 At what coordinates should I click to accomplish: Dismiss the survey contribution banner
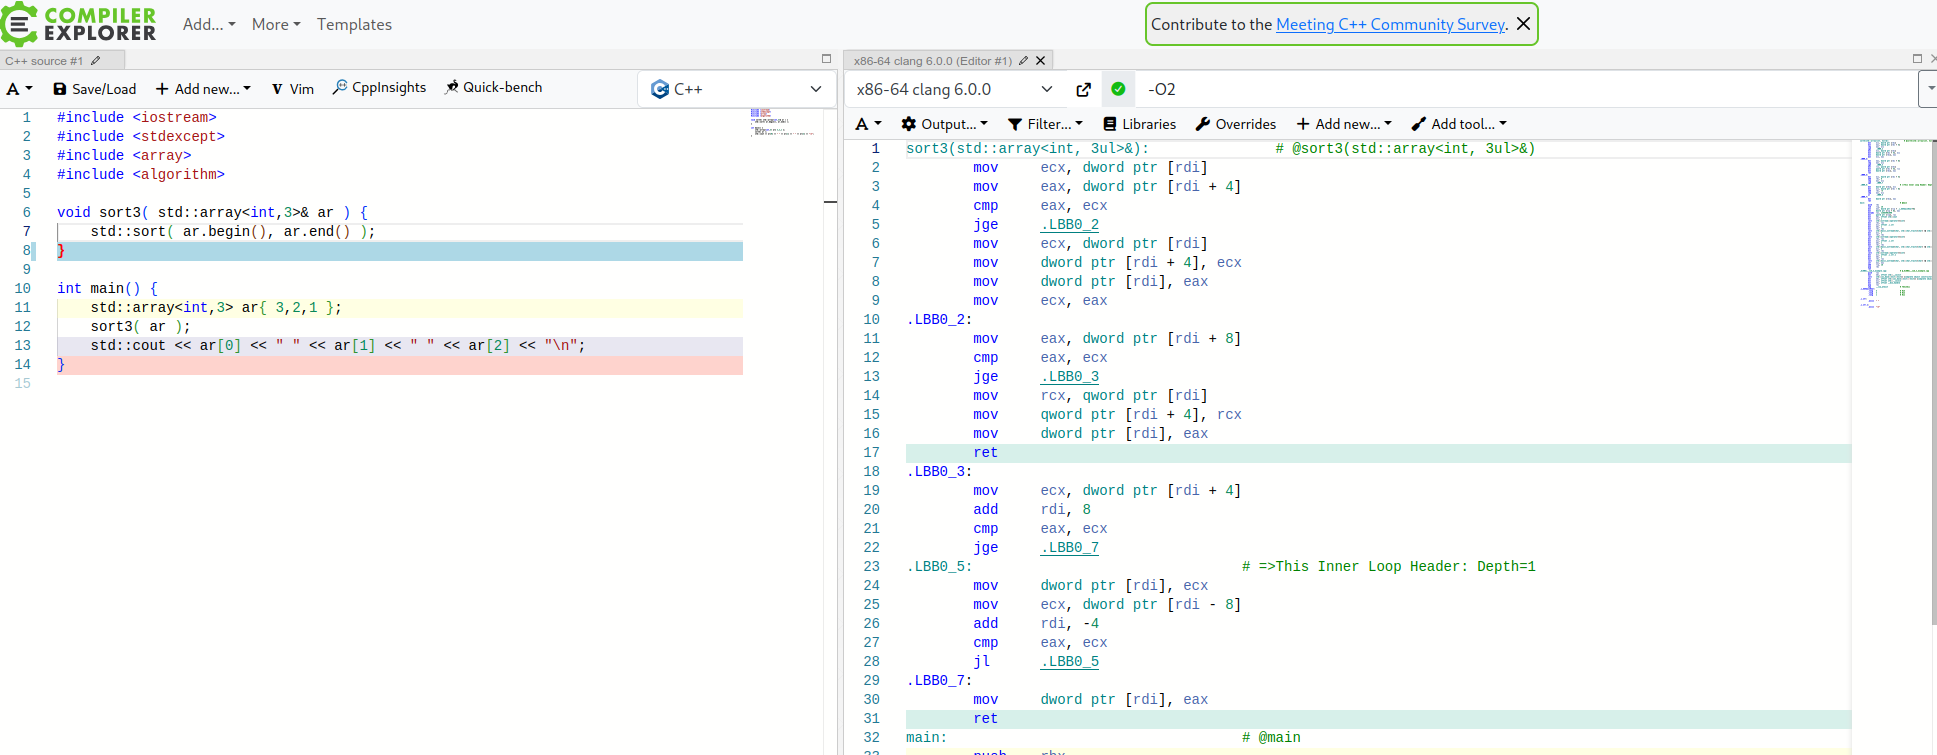point(1523,24)
